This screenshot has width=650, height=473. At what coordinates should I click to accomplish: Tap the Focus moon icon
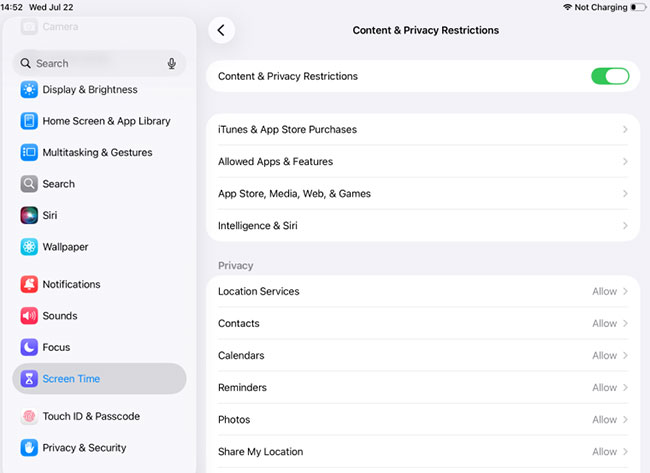pyautogui.click(x=29, y=347)
